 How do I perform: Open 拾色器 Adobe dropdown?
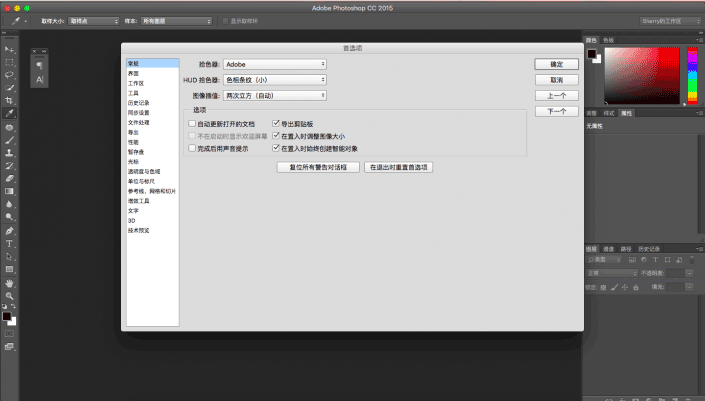pos(275,64)
